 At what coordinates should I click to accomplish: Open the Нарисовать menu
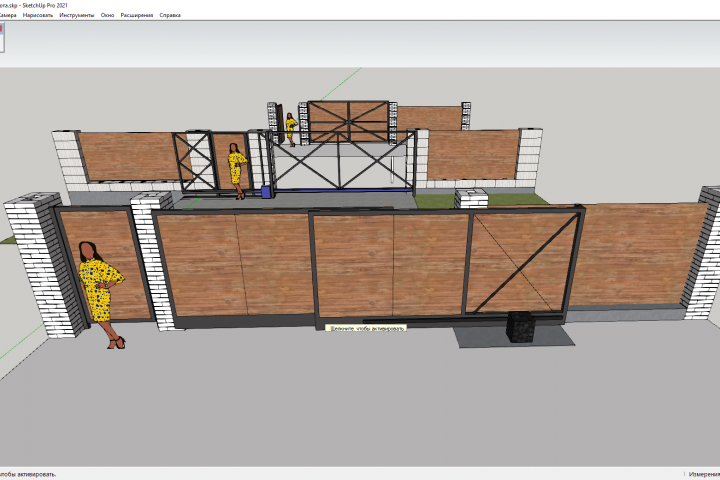tap(38, 15)
